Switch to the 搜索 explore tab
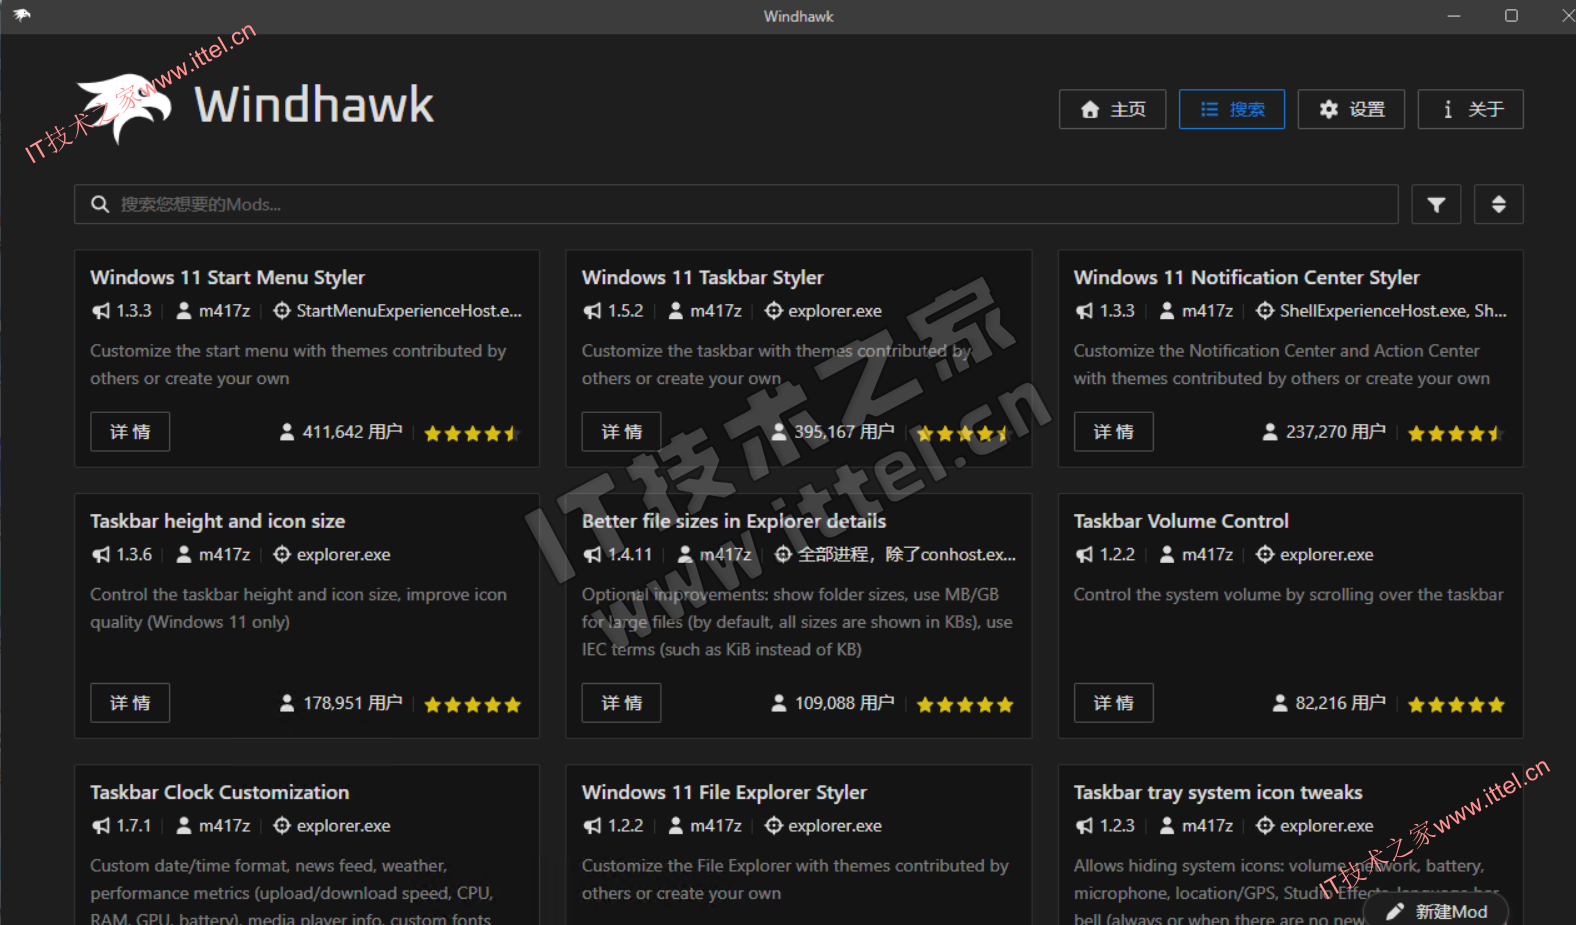Screen dimensions: 1576x925 pyautogui.click(x=1231, y=109)
